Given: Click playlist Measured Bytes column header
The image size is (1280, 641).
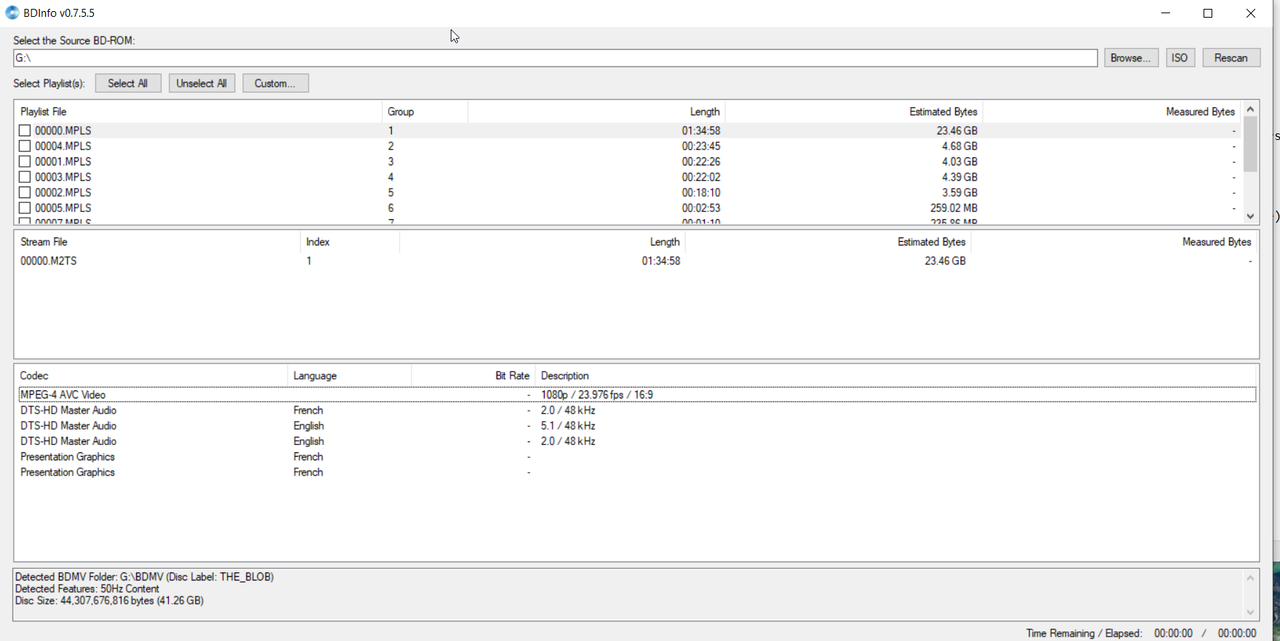Looking at the screenshot, I should 1112,112.
